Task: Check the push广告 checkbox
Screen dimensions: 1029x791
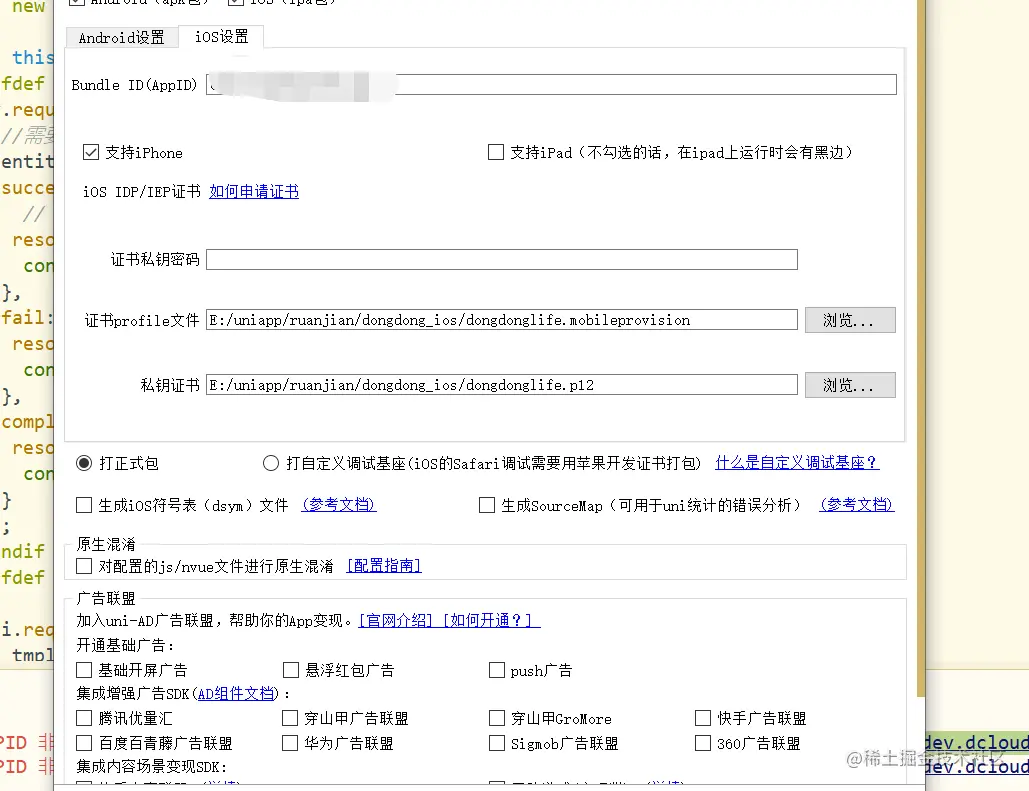Action: [497, 670]
